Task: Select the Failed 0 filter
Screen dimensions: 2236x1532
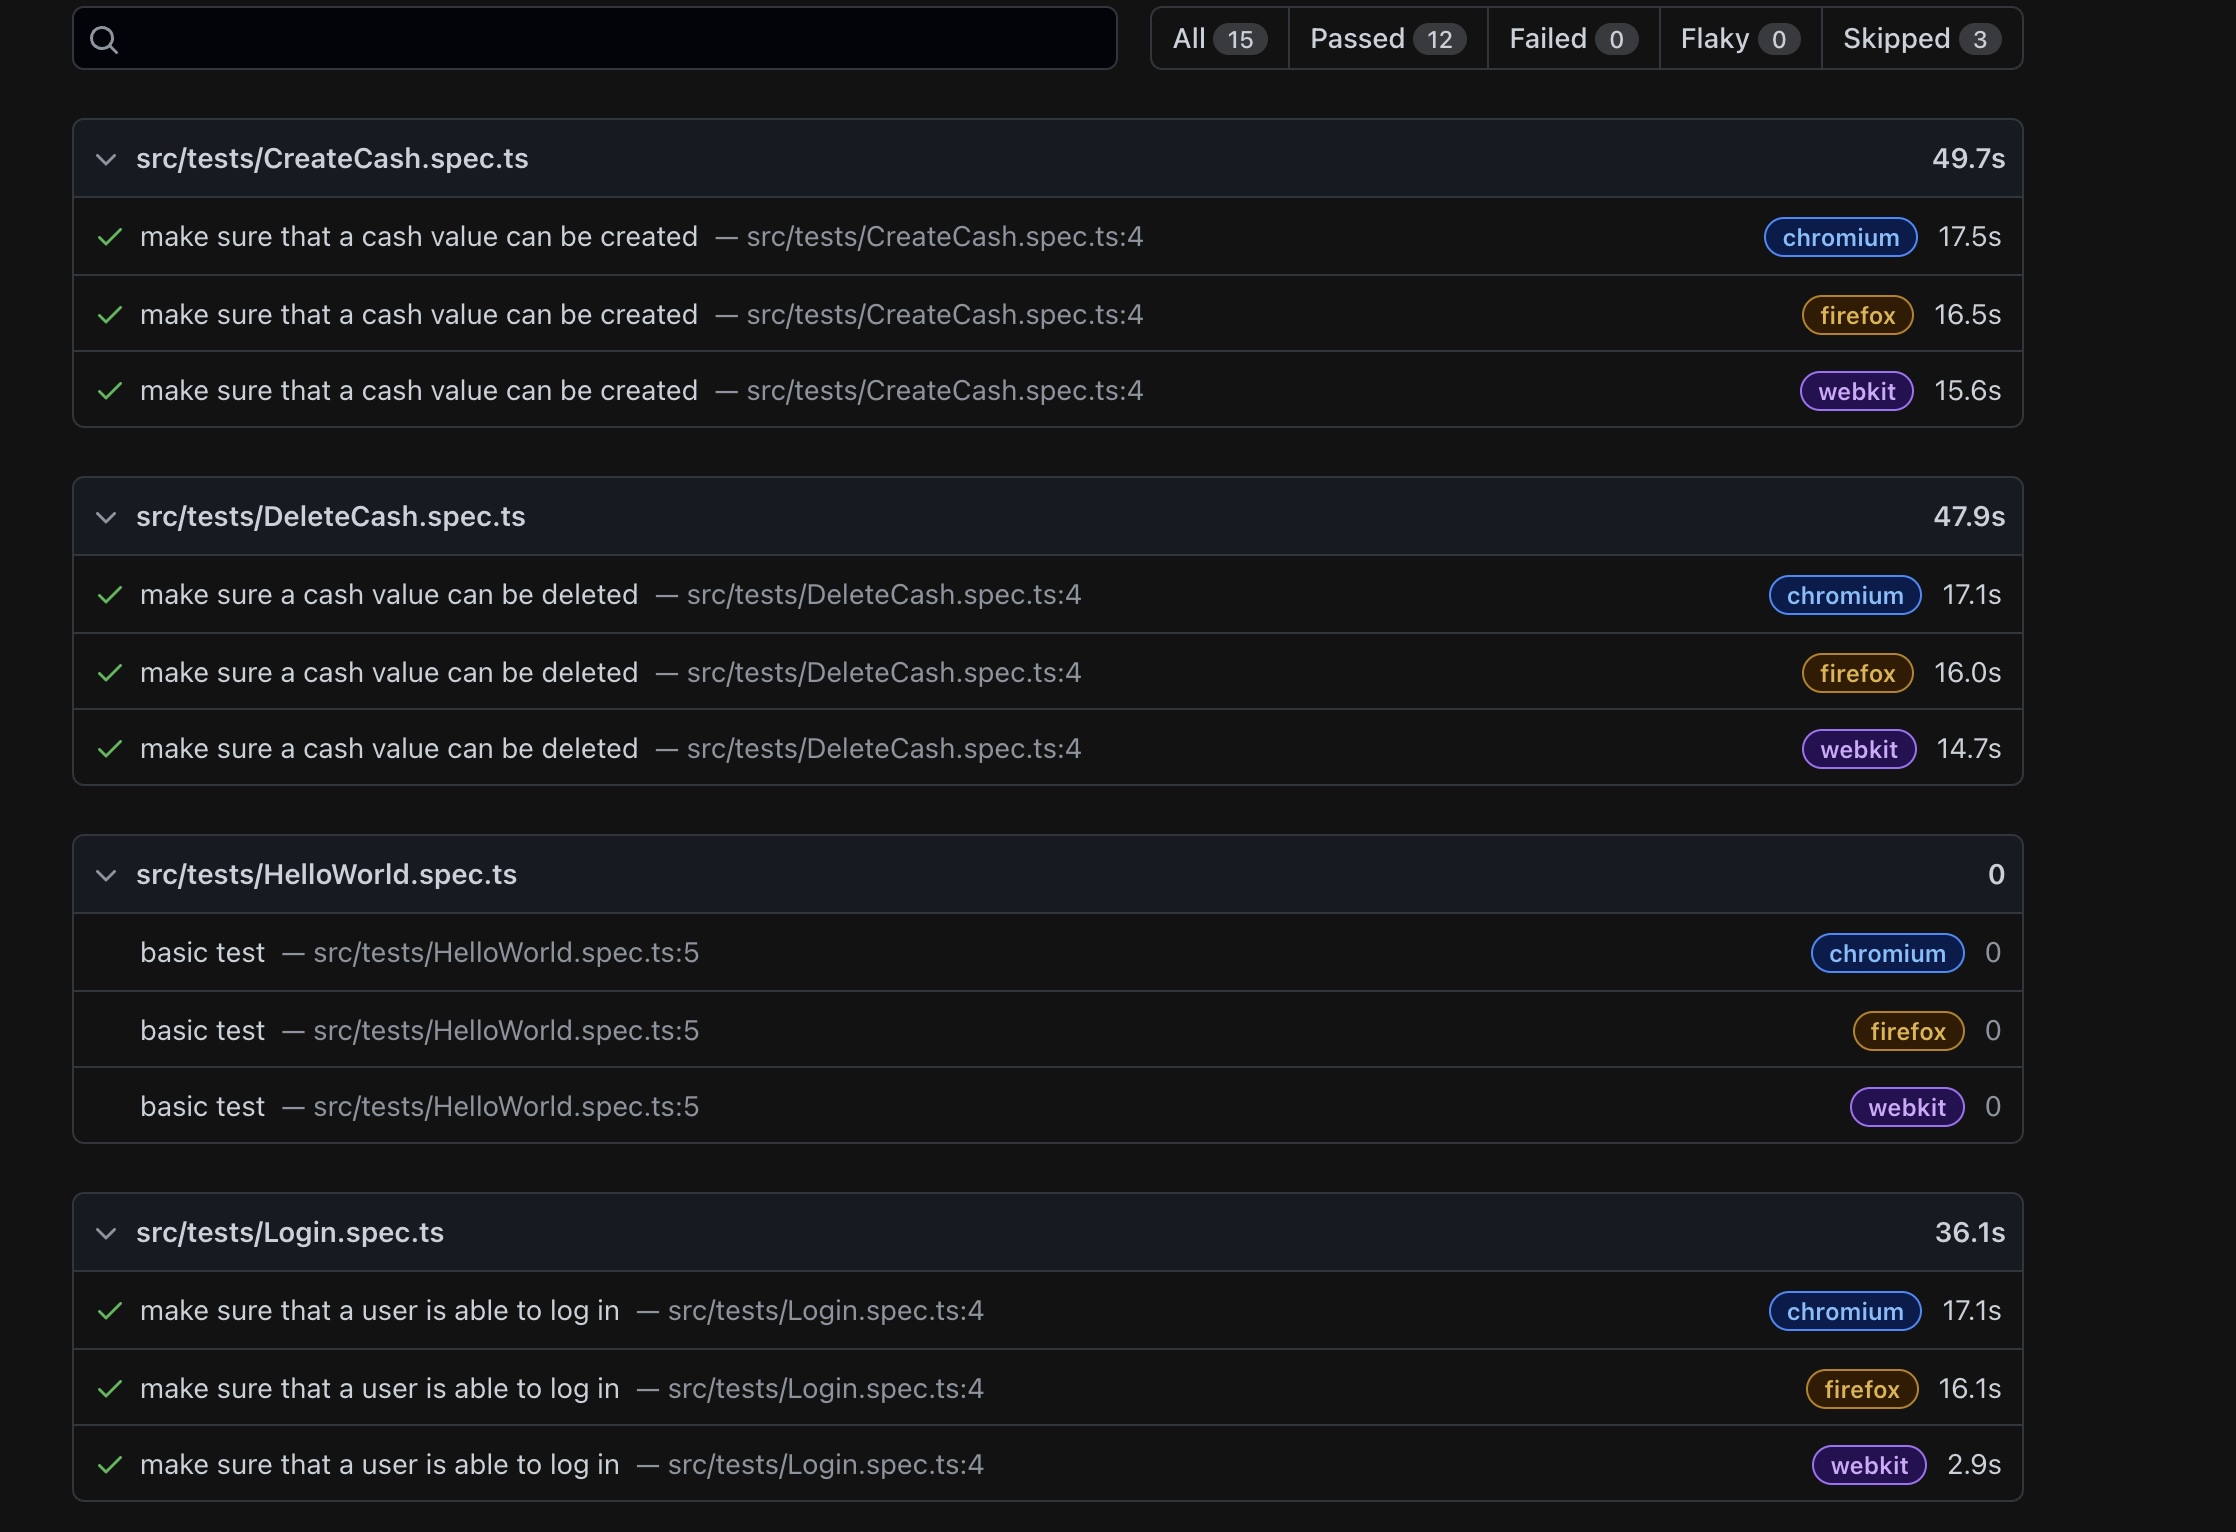Action: (1572, 39)
